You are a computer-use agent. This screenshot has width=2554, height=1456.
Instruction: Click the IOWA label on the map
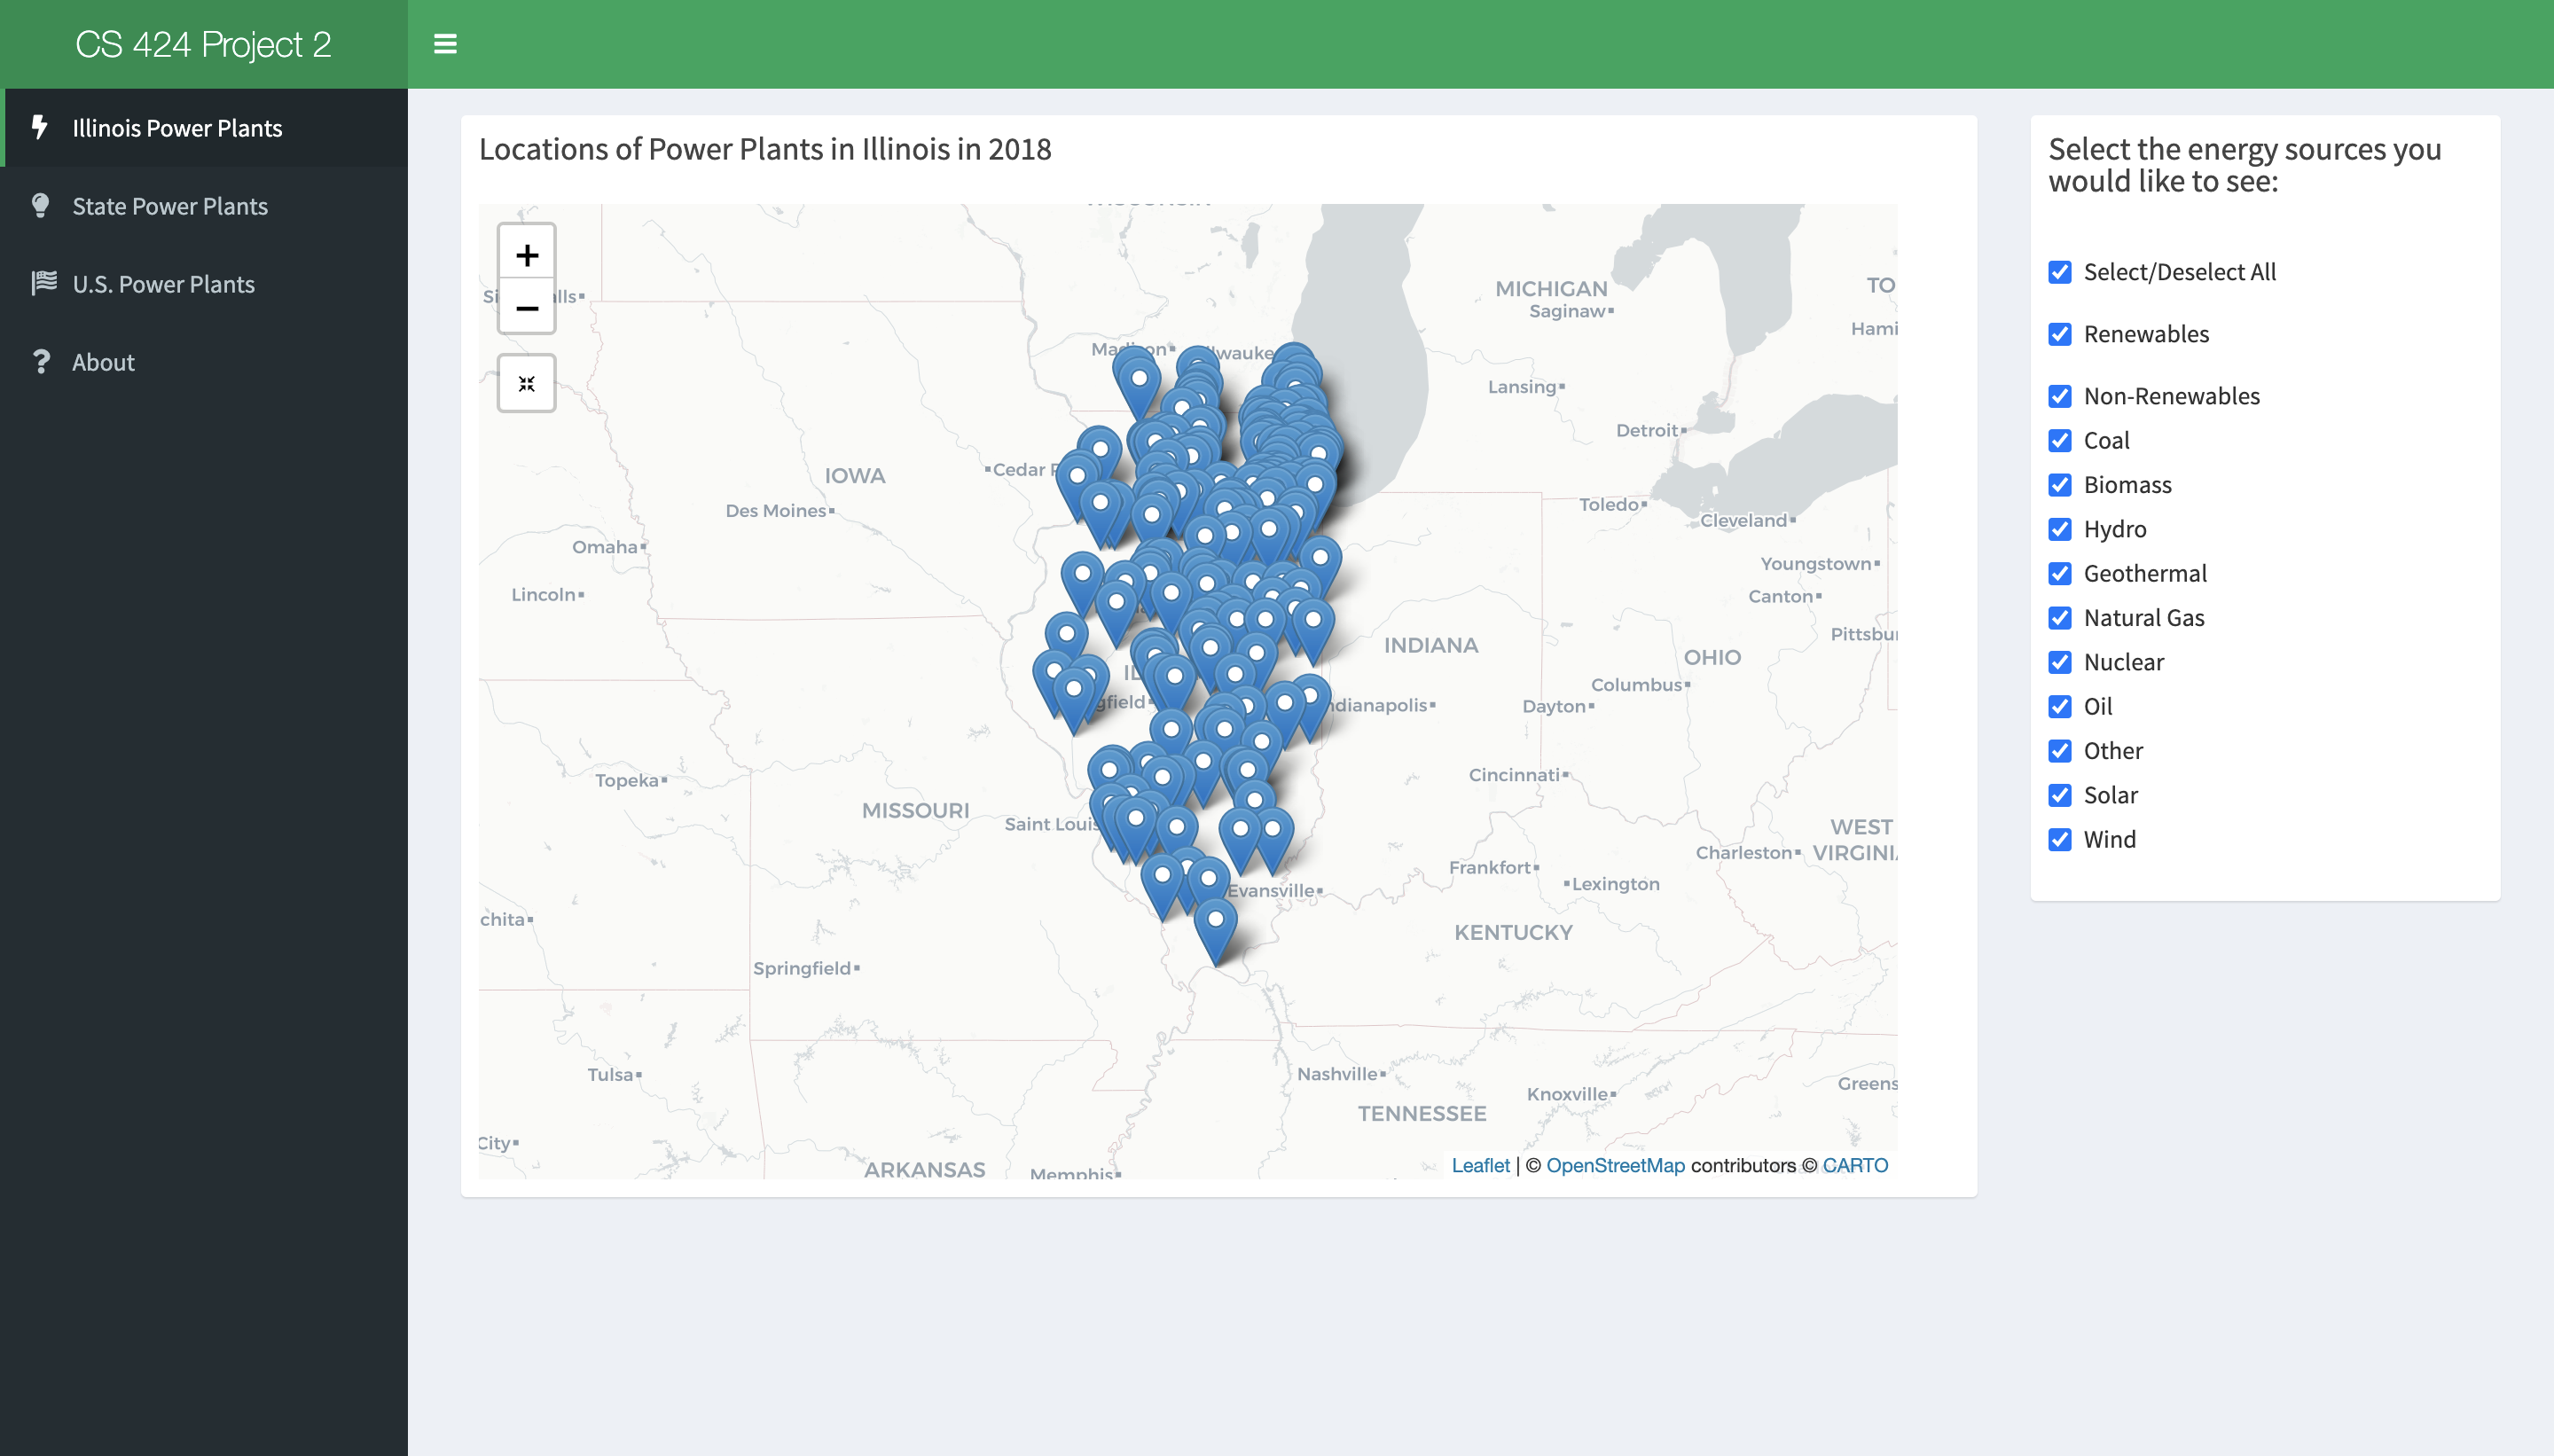(854, 475)
